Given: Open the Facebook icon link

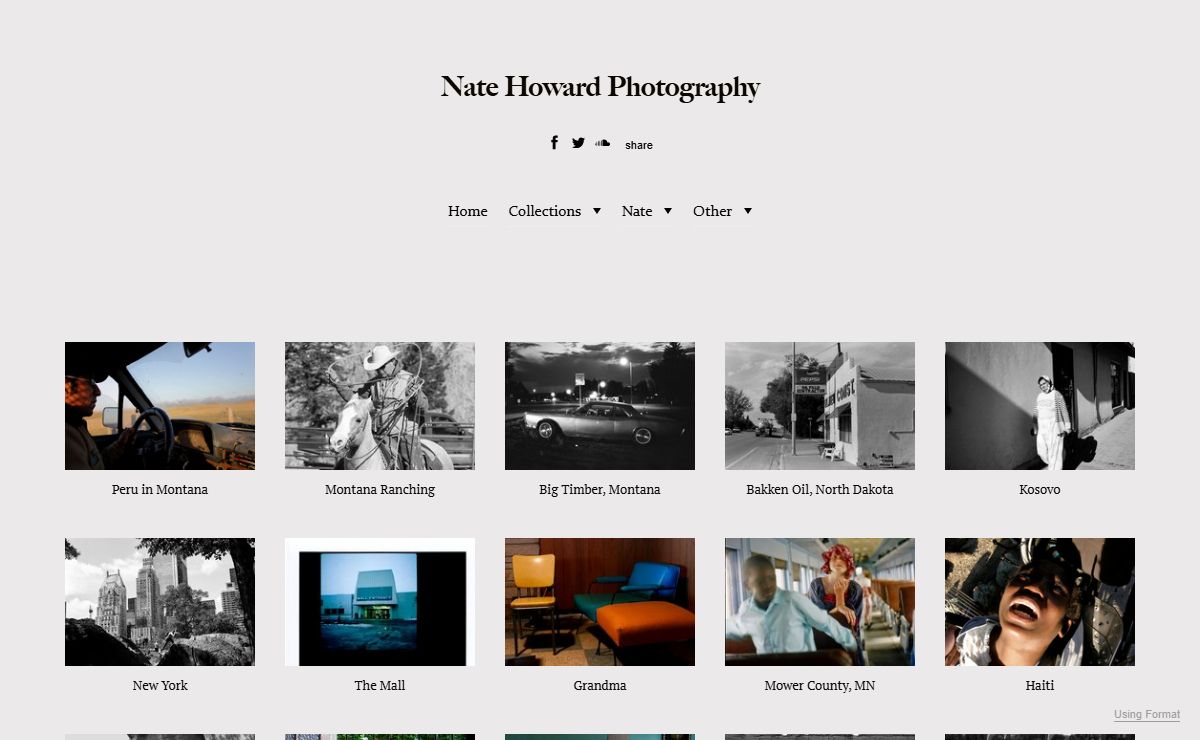Looking at the screenshot, I should coord(555,143).
